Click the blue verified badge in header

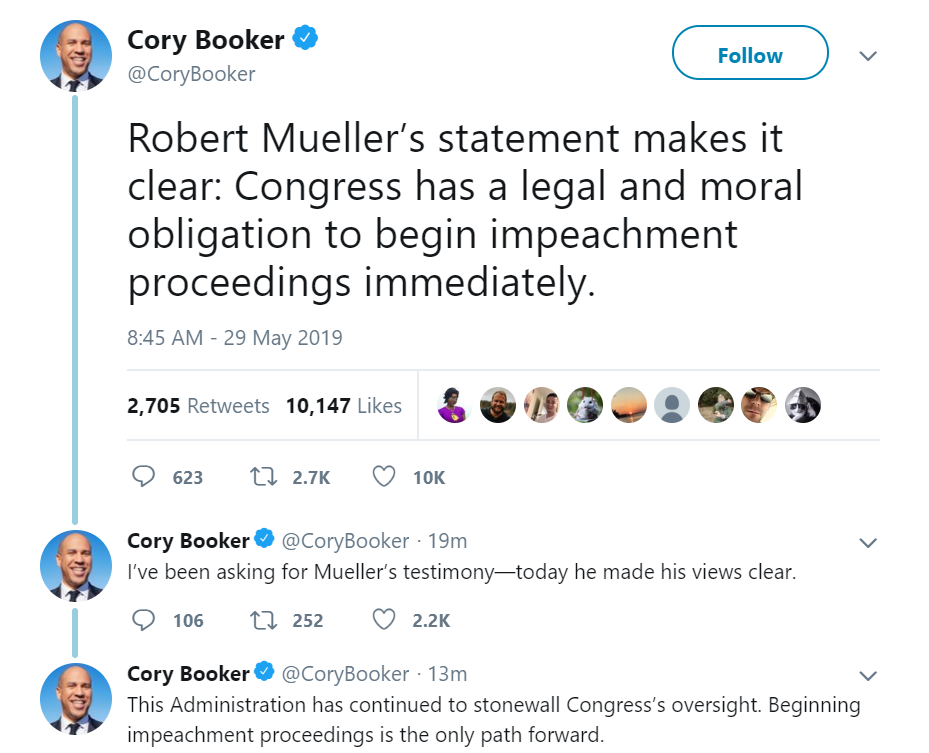click(305, 40)
